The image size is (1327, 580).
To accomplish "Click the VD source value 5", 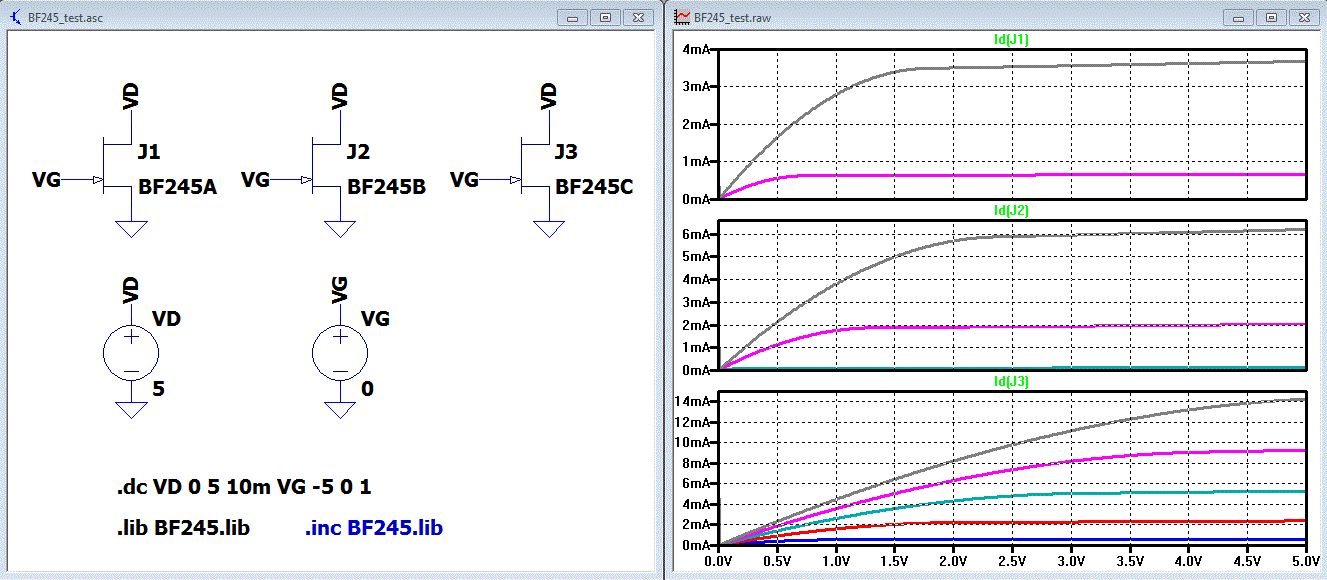I will click(x=158, y=389).
